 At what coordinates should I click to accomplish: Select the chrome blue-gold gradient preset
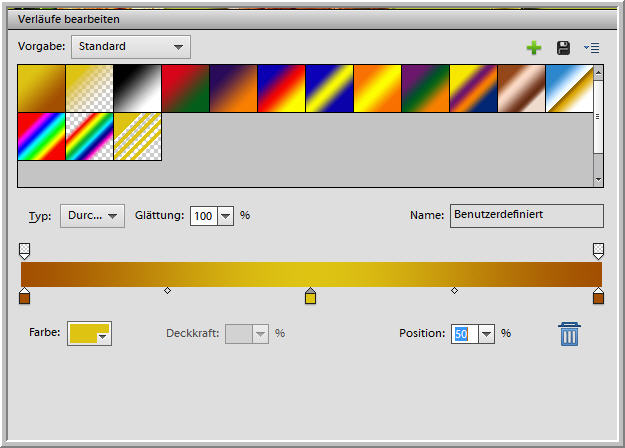pyautogui.click(x=570, y=88)
